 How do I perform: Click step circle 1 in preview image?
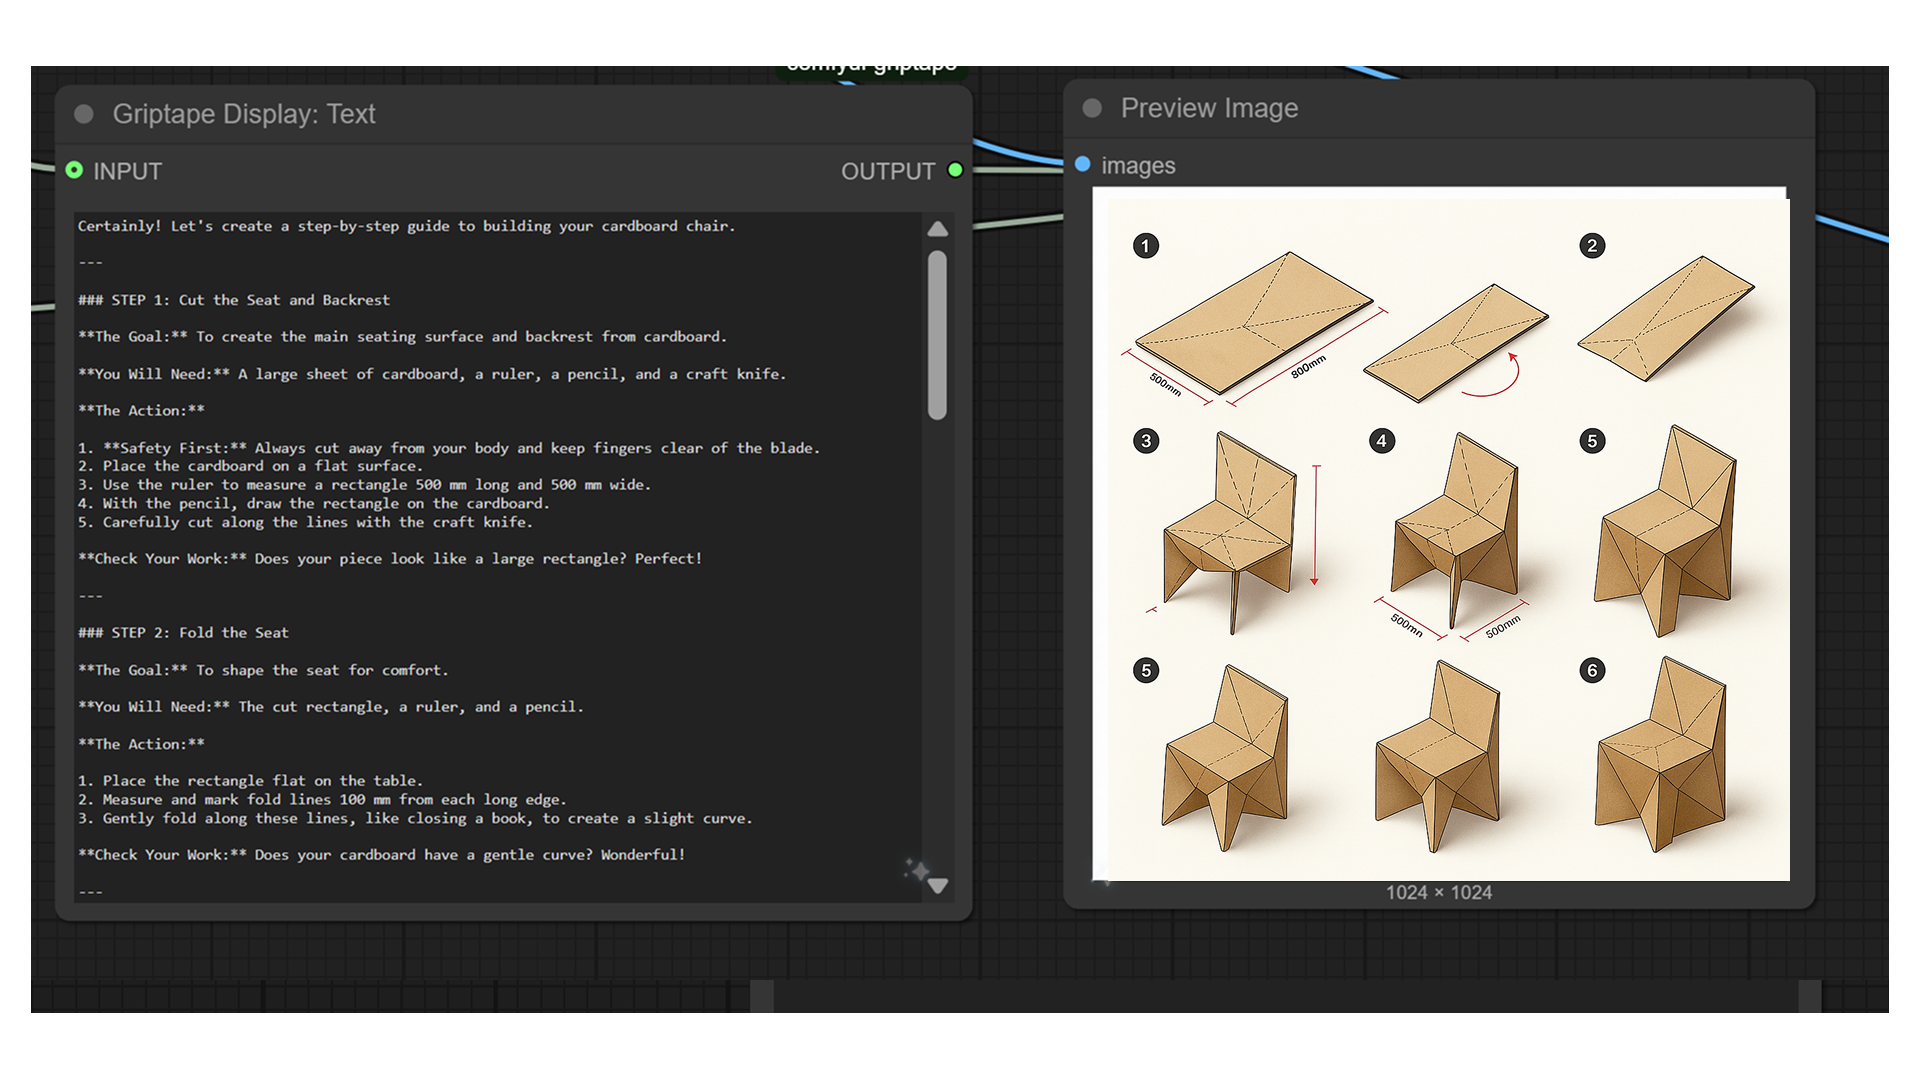tap(1146, 246)
